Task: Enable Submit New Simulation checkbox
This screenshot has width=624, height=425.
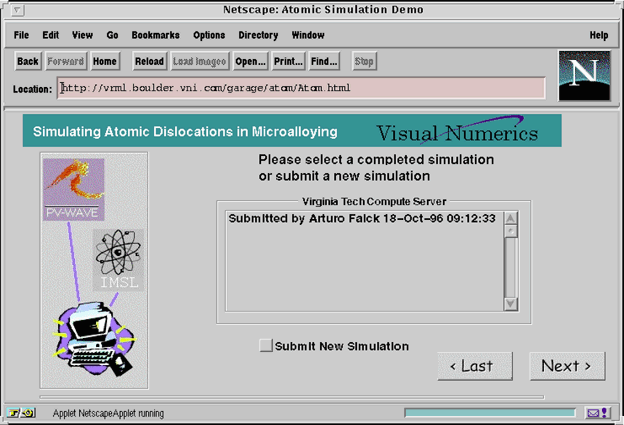Action: pos(266,345)
